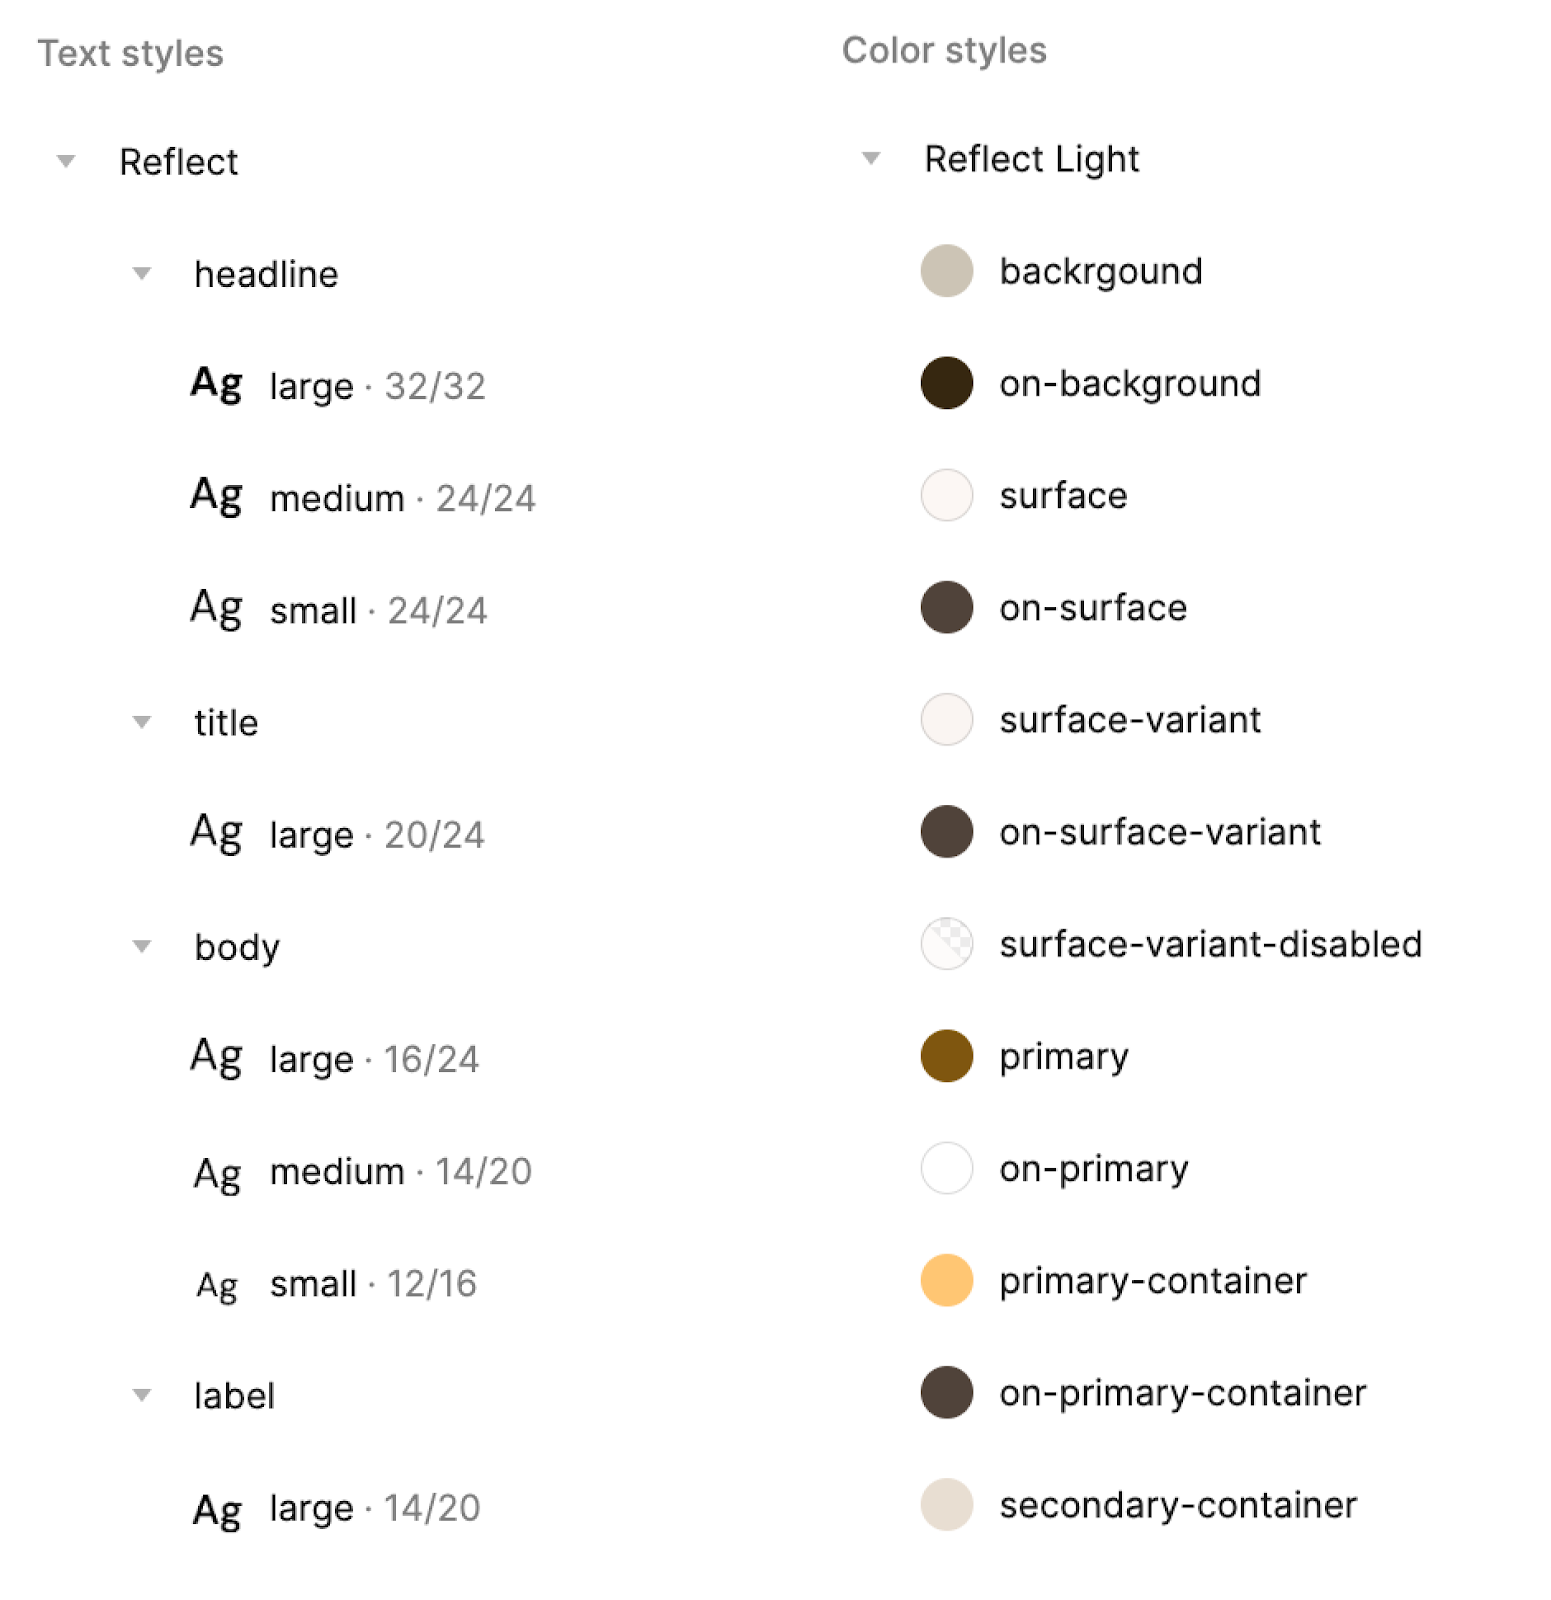The width and height of the screenshot is (1551, 1600).
Task: Click the Ag preview for title large
Action: [x=215, y=833]
